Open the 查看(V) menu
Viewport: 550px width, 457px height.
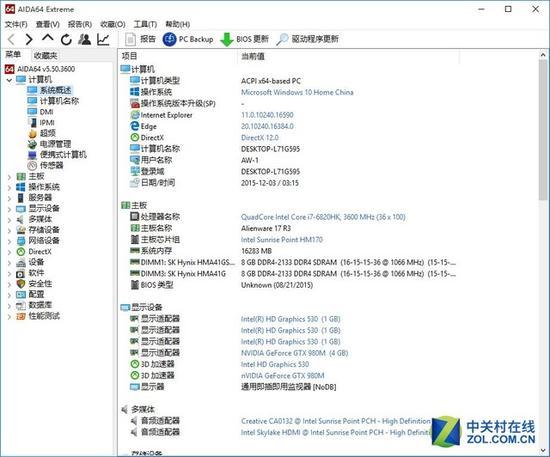48,24
